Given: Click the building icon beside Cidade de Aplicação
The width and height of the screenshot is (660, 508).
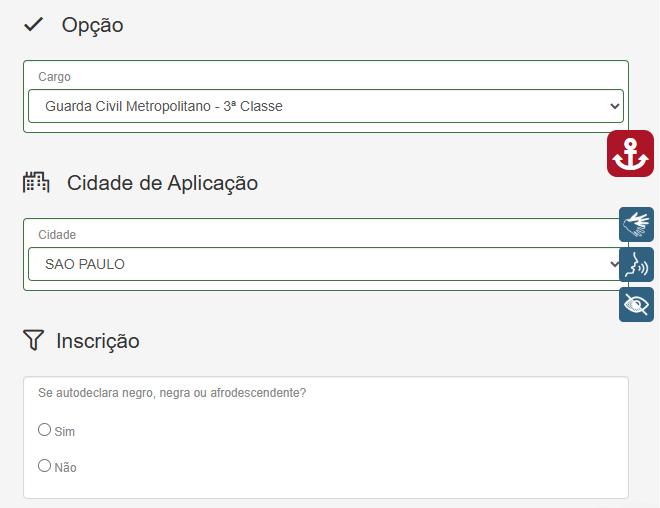Looking at the screenshot, I should click(x=36, y=182).
